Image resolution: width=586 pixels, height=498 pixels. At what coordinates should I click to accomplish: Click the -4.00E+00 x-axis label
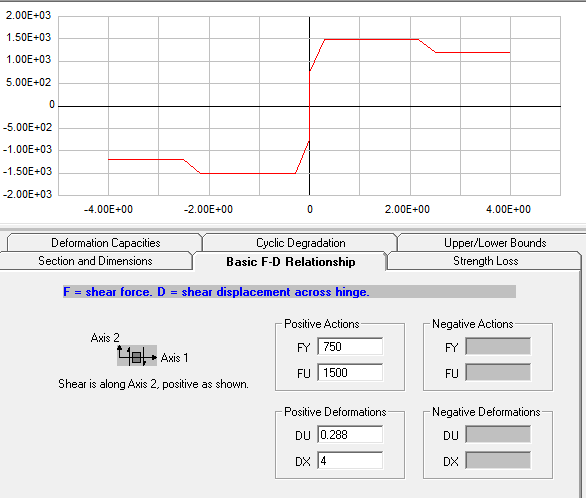pos(108,209)
